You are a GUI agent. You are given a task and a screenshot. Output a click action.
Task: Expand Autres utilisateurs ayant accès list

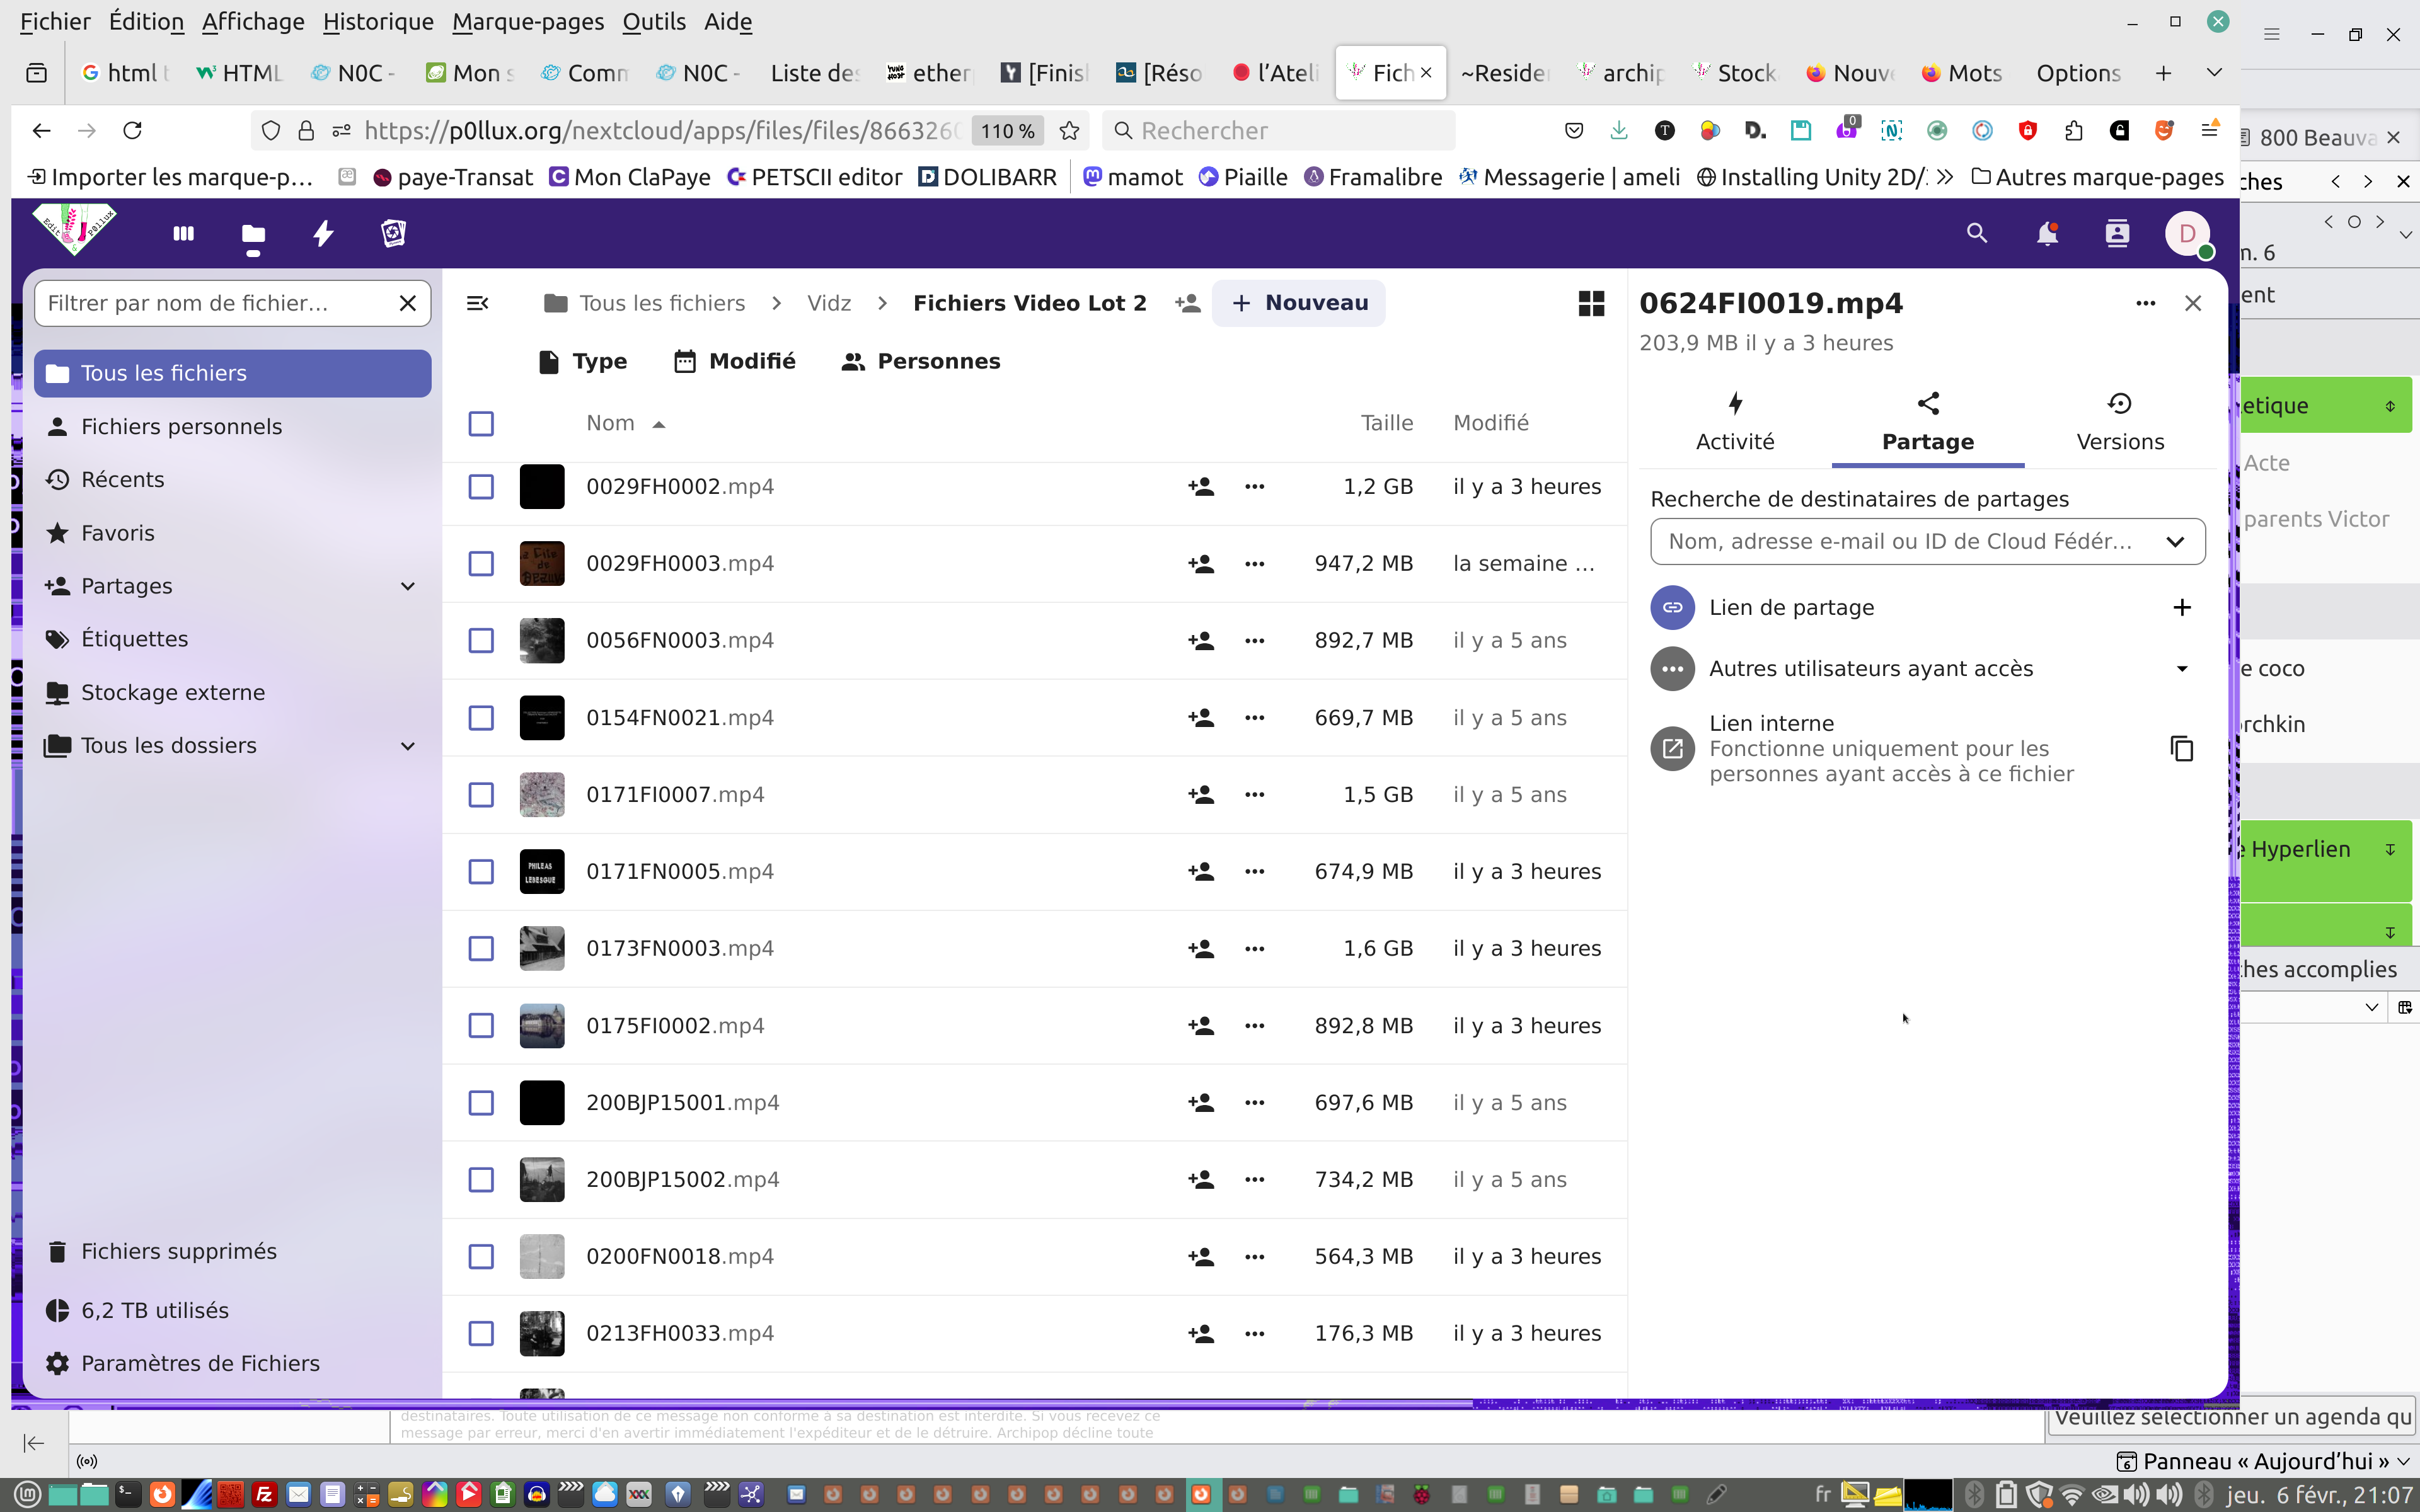2181,669
